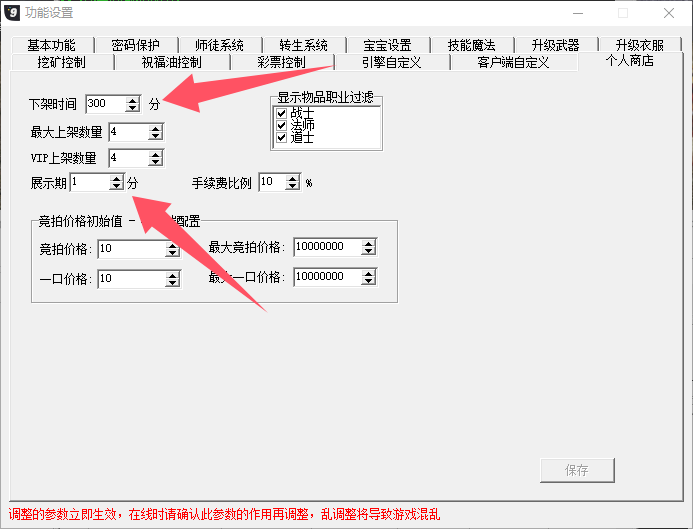Increase 下架时间 with the up arrow
693x529 pixels.
click(132, 101)
